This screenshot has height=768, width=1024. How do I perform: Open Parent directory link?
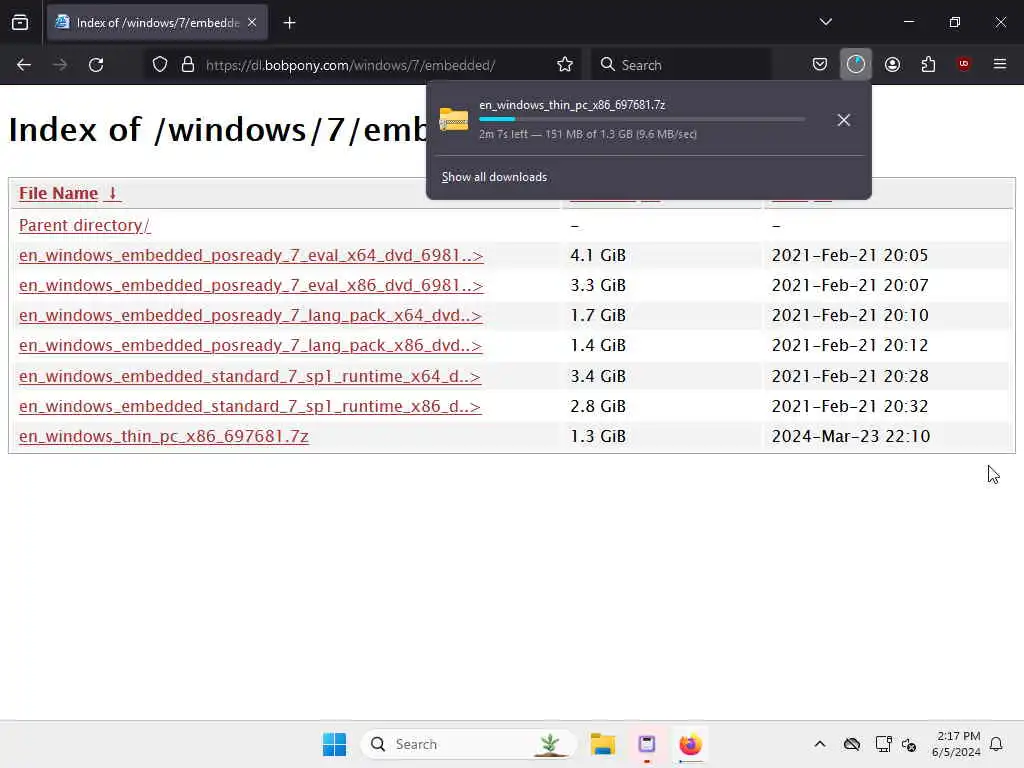point(84,225)
